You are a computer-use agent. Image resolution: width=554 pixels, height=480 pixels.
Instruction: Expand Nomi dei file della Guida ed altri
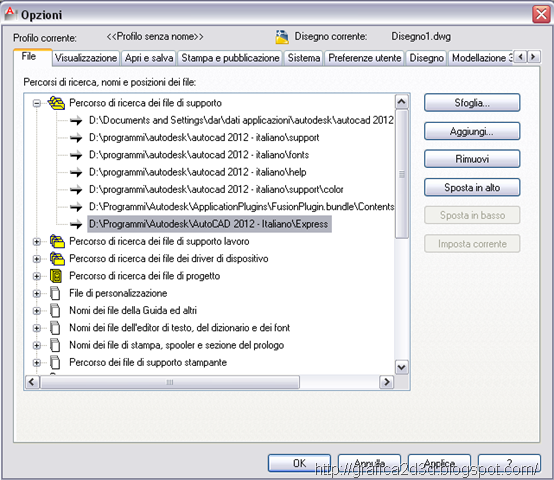pyautogui.click(x=36, y=311)
